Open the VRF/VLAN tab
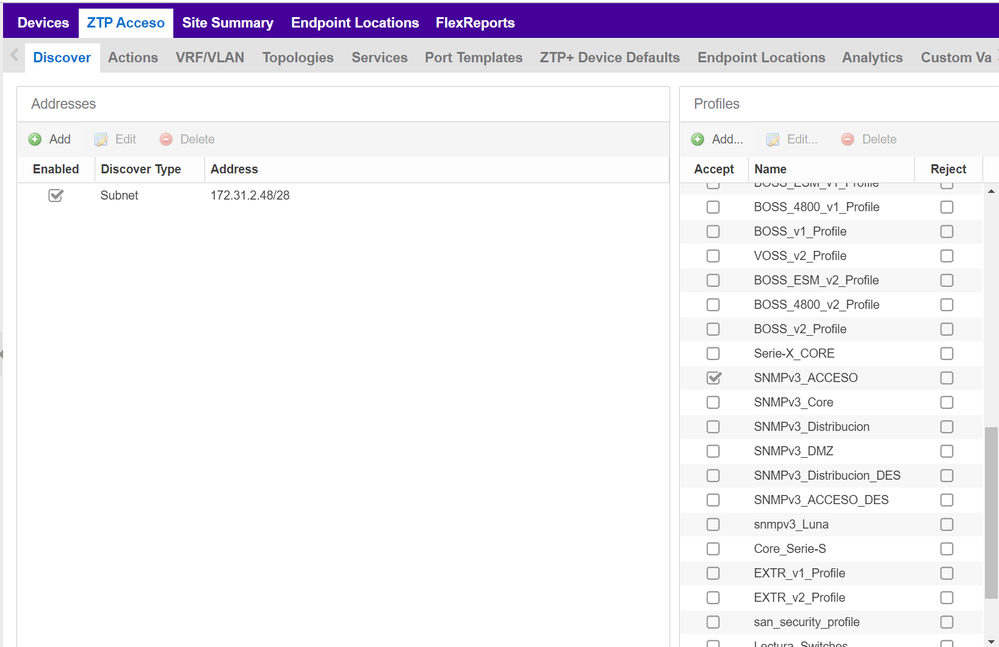Viewport: 999px width, 647px height. pyautogui.click(x=210, y=58)
